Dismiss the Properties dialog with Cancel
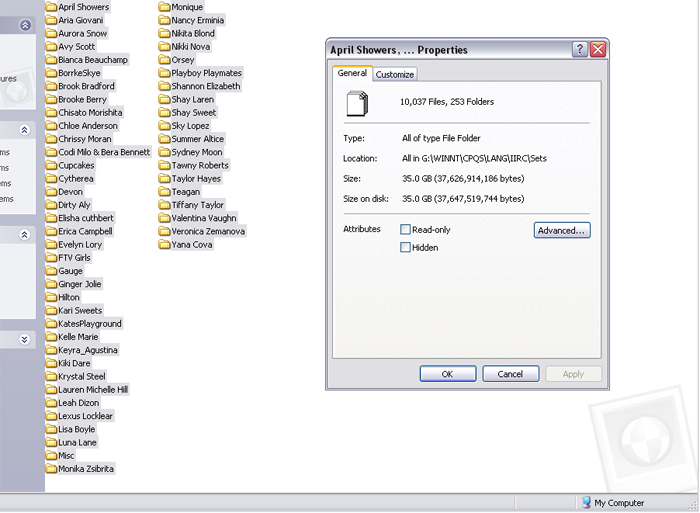The image size is (700, 513). (x=510, y=374)
